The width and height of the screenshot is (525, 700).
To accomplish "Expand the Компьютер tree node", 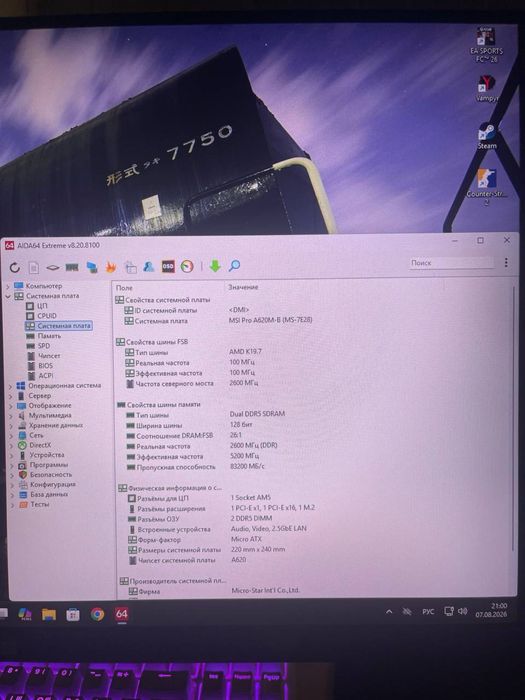I will pyautogui.click(x=8, y=286).
